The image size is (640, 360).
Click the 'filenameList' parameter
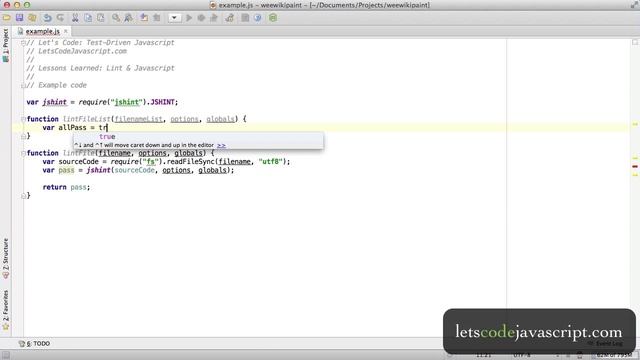pyautogui.click(x=138, y=119)
